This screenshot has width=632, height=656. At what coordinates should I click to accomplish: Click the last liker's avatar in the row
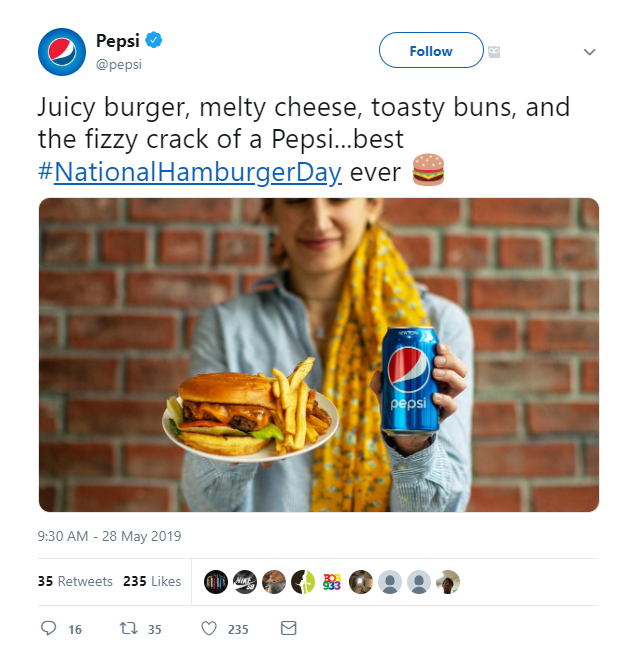click(x=449, y=582)
